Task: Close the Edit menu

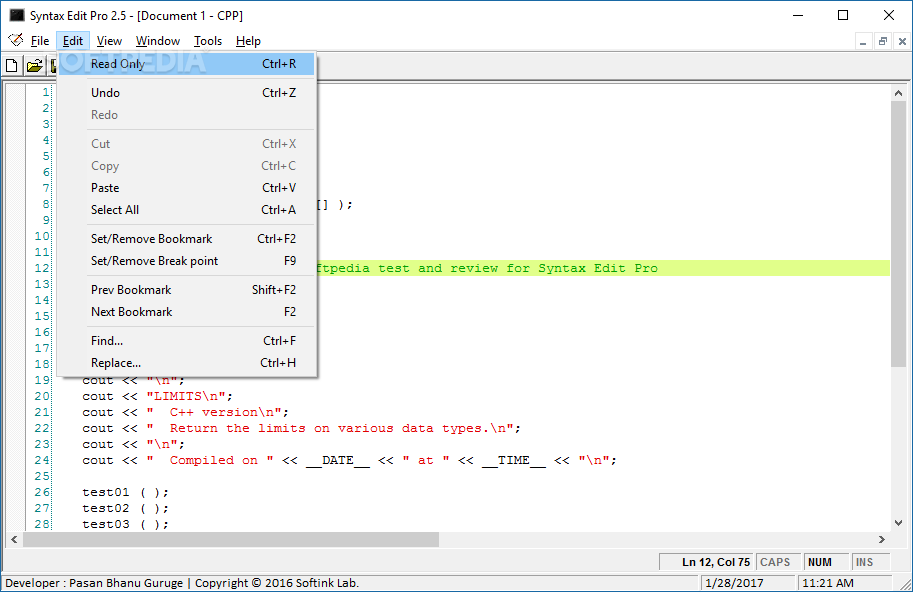Action: tap(73, 41)
